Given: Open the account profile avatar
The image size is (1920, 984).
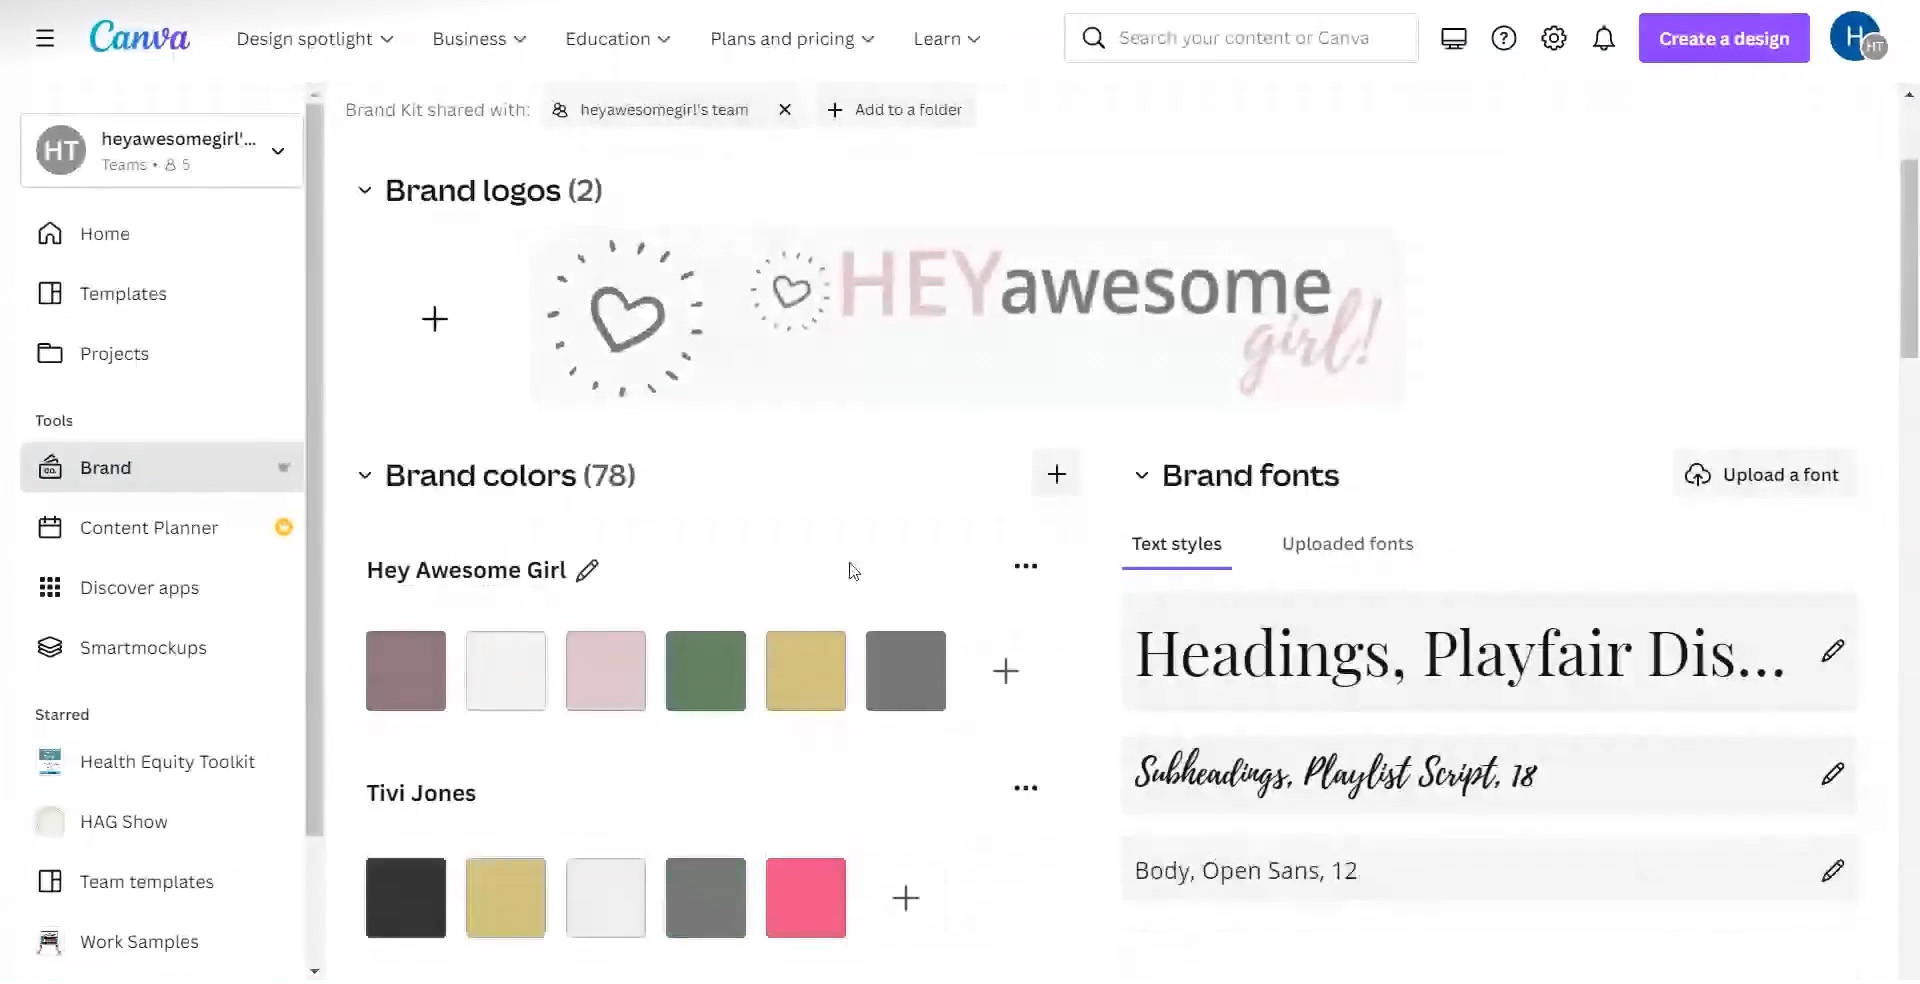Looking at the screenshot, I should pos(1857,38).
